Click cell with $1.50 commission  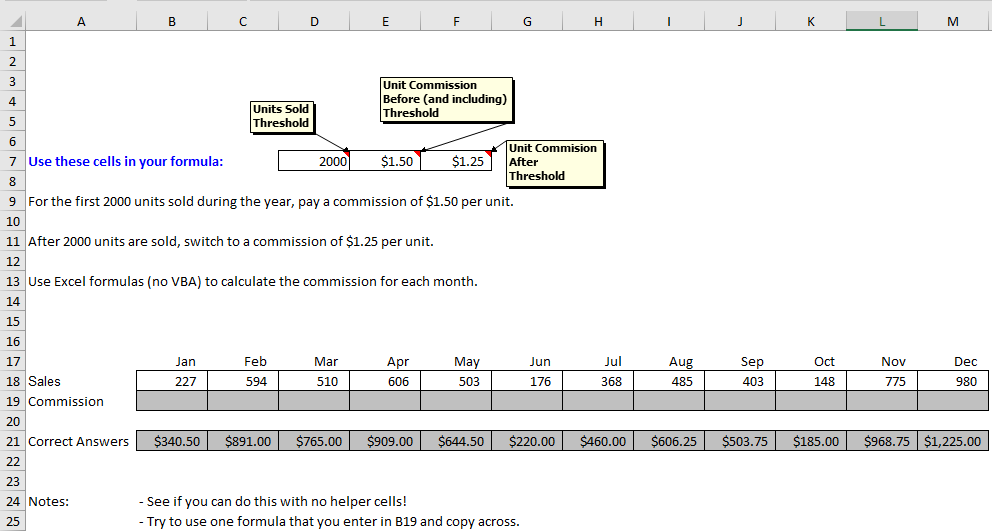coord(385,161)
